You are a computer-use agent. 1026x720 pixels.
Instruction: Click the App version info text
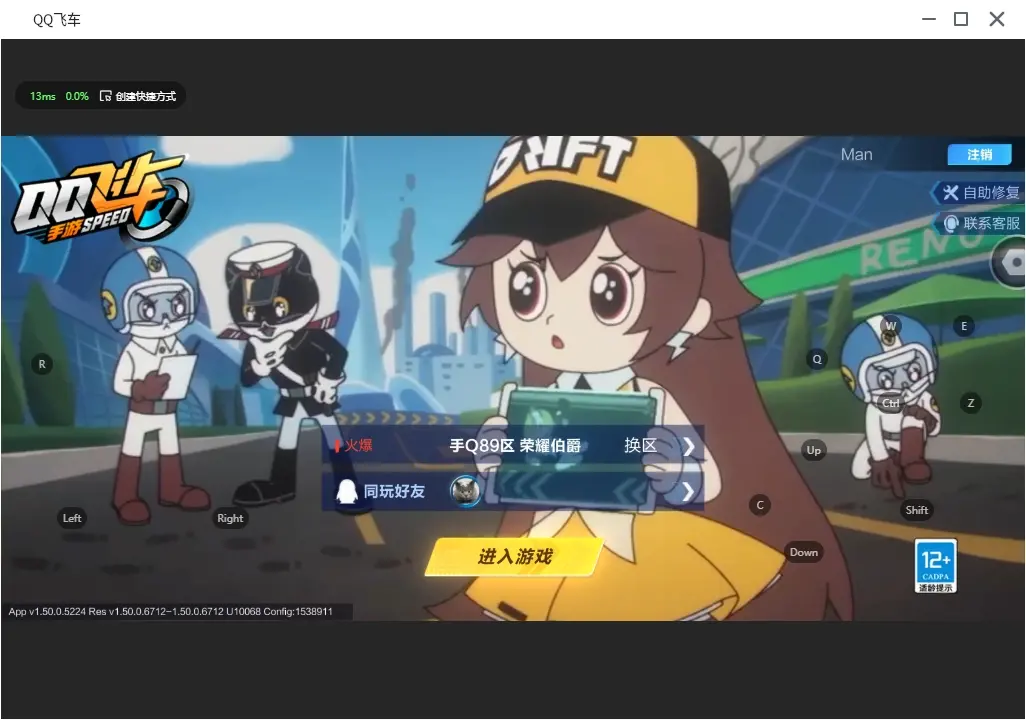click(171, 611)
